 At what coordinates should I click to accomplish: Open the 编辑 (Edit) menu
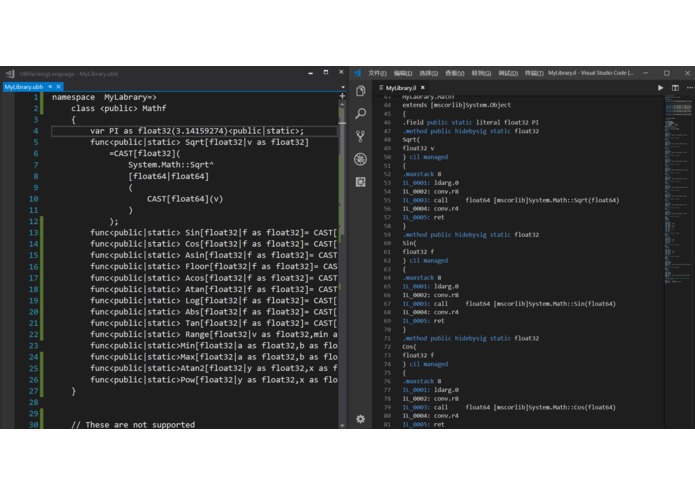[403, 73]
